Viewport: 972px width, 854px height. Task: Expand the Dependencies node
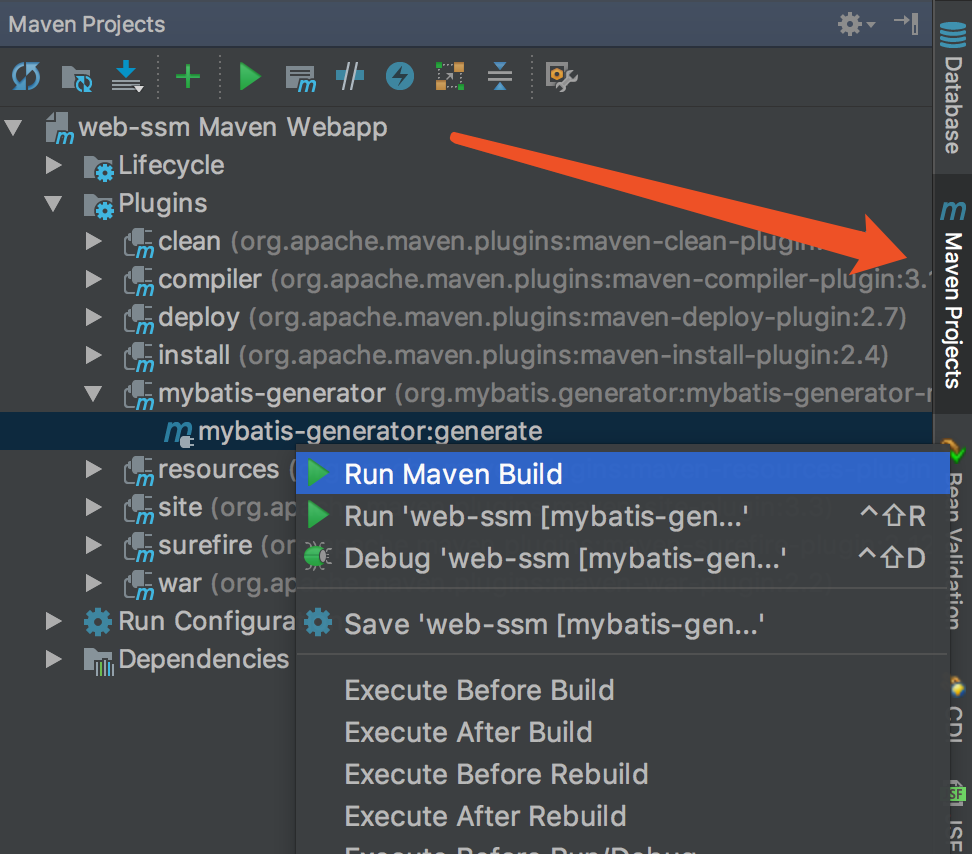pos(53,659)
